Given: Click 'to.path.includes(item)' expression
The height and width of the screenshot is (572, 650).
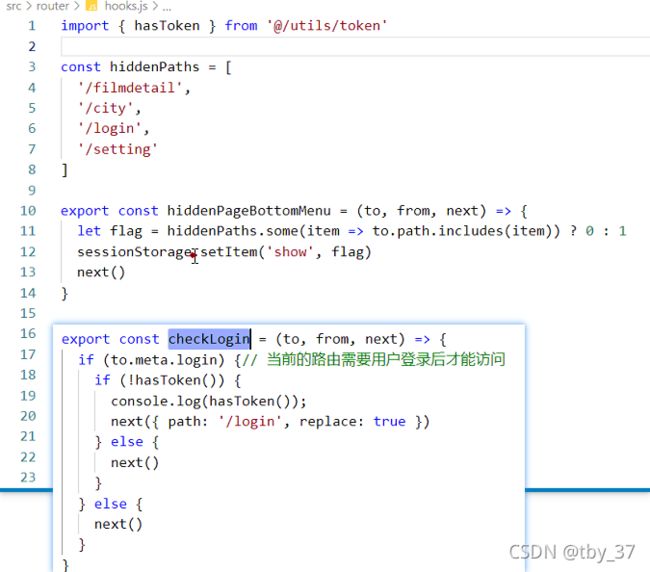Looking at the screenshot, I should click(462, 231).
